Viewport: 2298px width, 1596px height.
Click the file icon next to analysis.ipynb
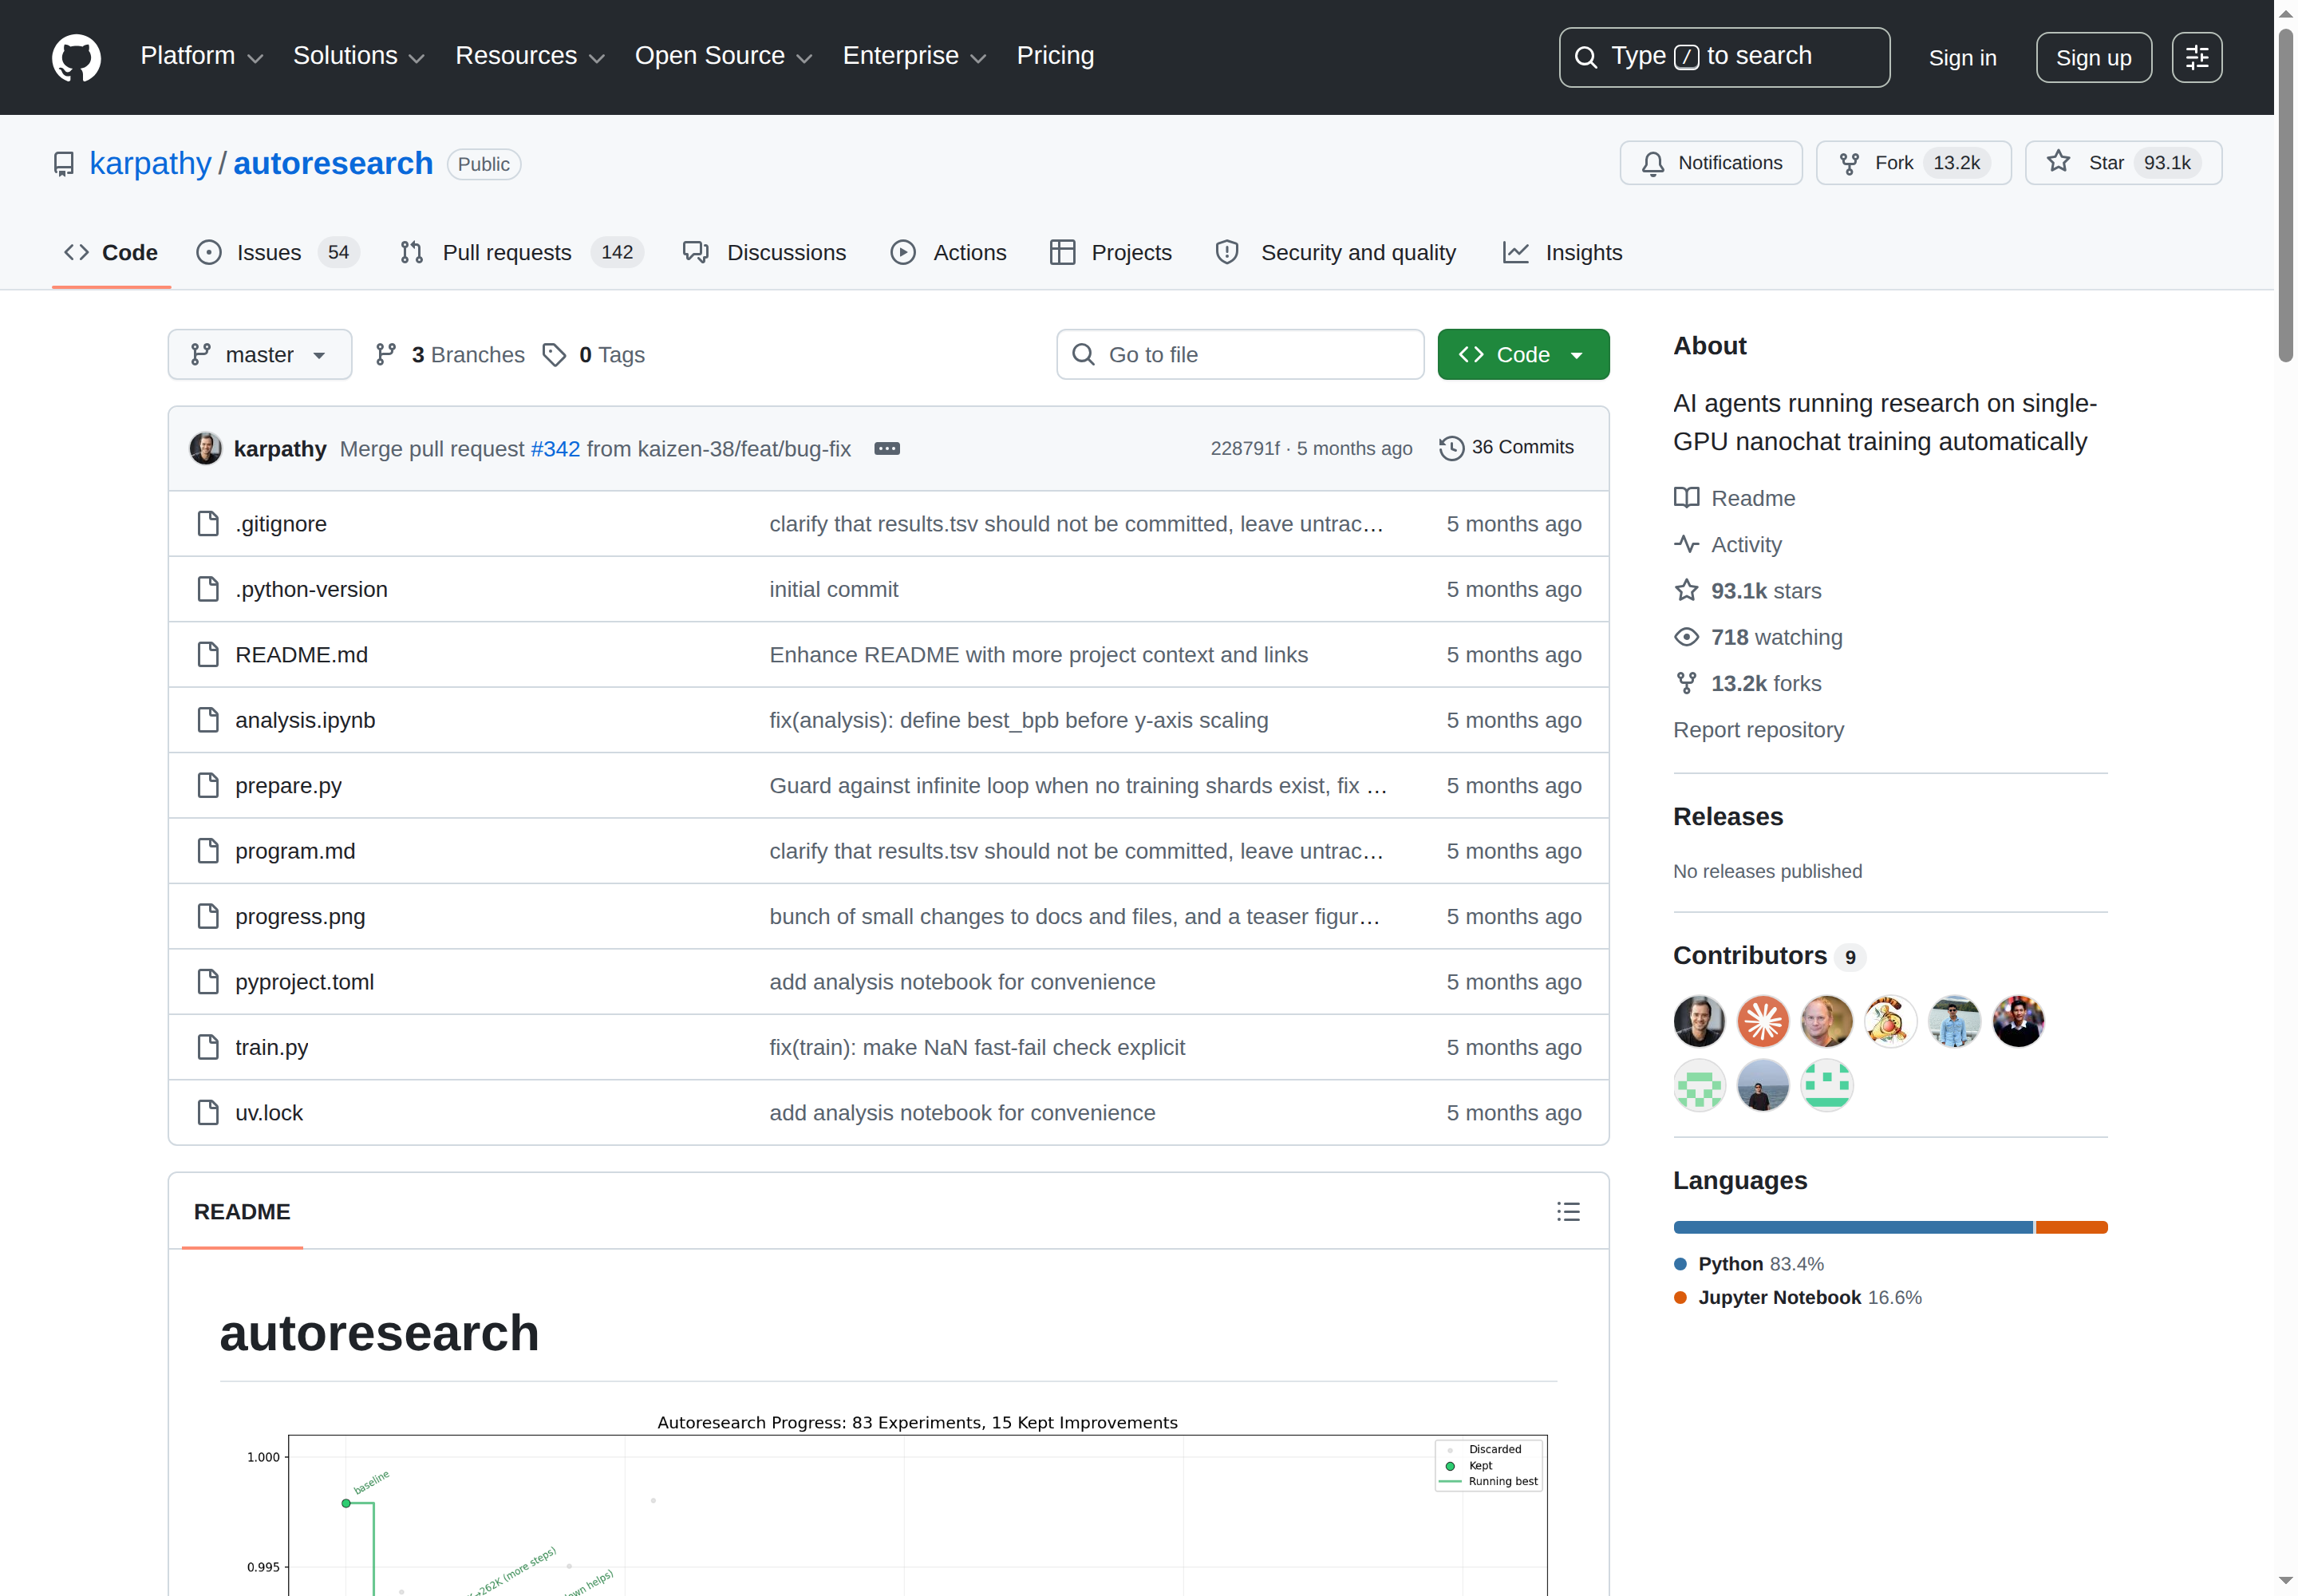[x=208, y=720]
